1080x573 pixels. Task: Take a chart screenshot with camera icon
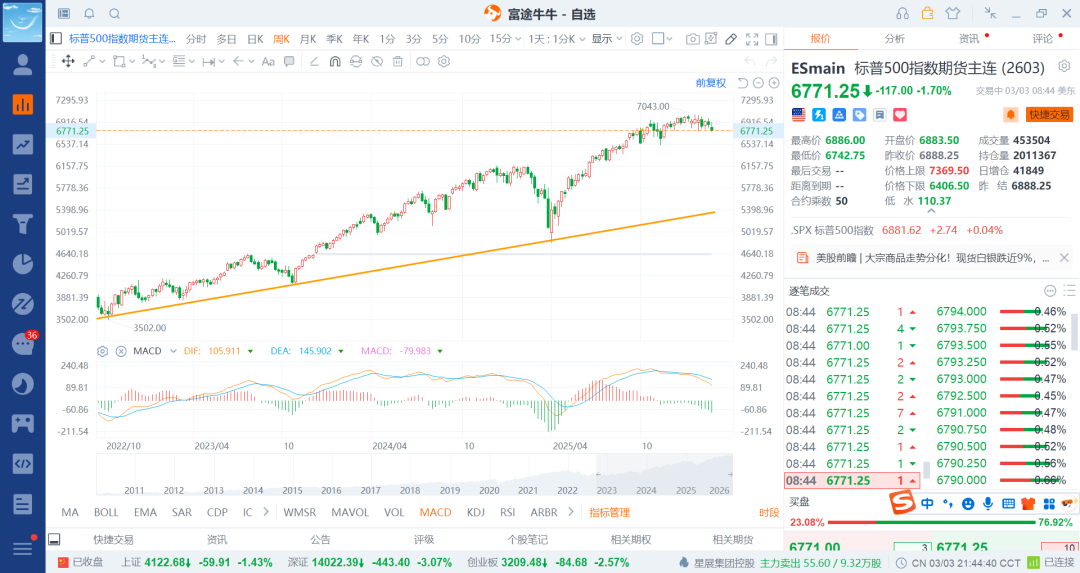[x=693, y=39]
